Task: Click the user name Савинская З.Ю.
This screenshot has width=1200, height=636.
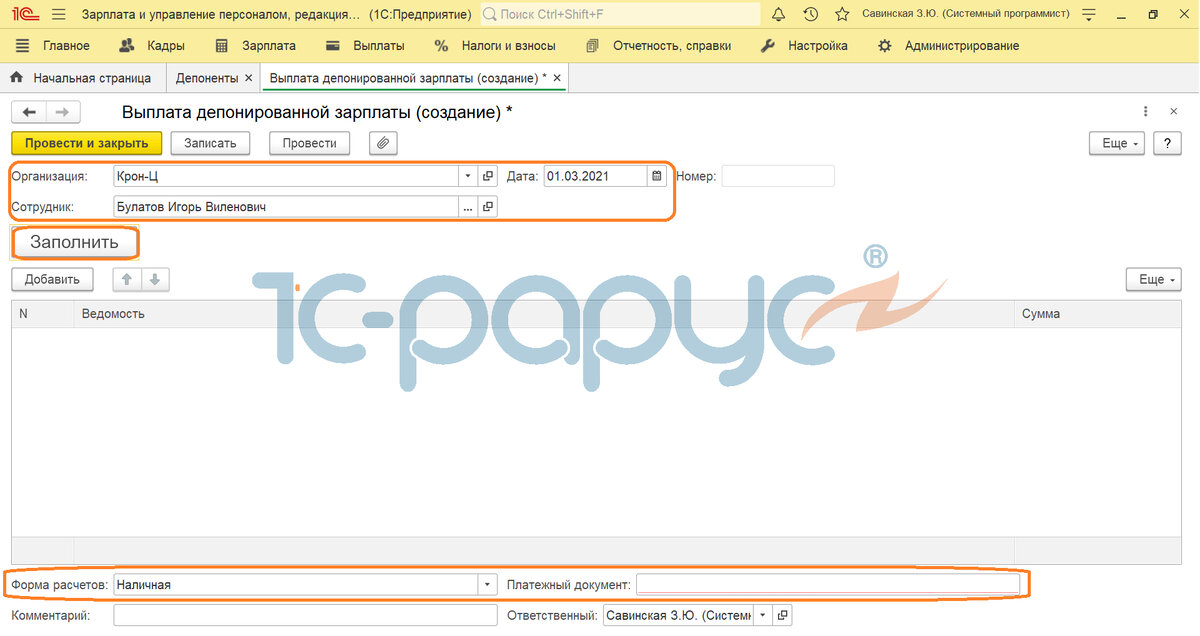Action: (965, 14)
